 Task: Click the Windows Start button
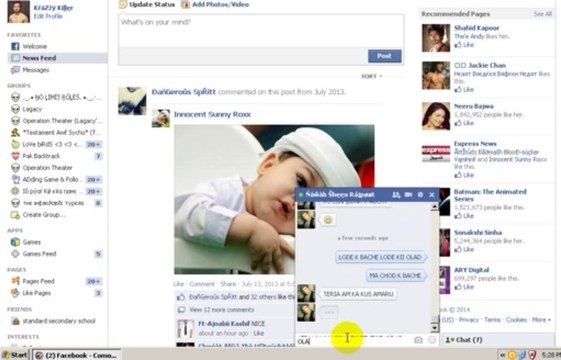click(14, 355)
